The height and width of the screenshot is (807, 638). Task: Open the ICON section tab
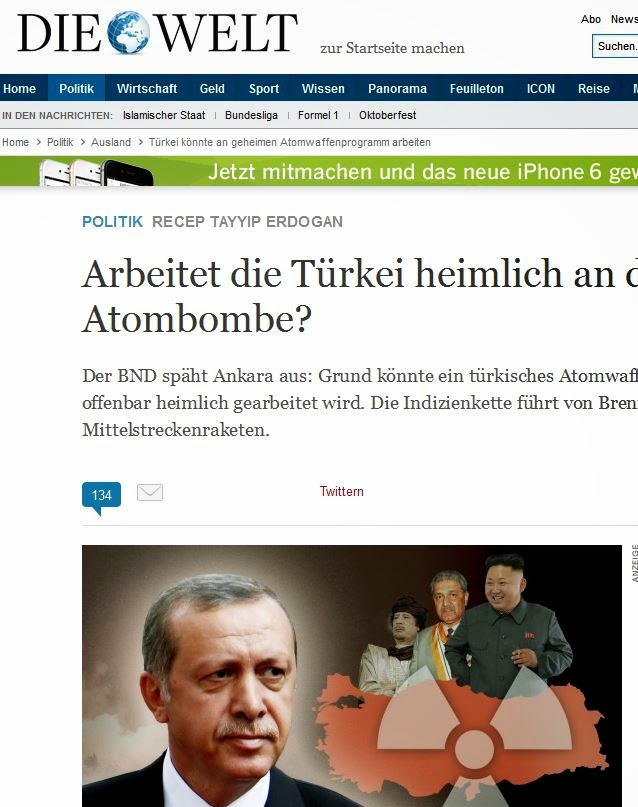pyautogui.click(x=541, y=89)
